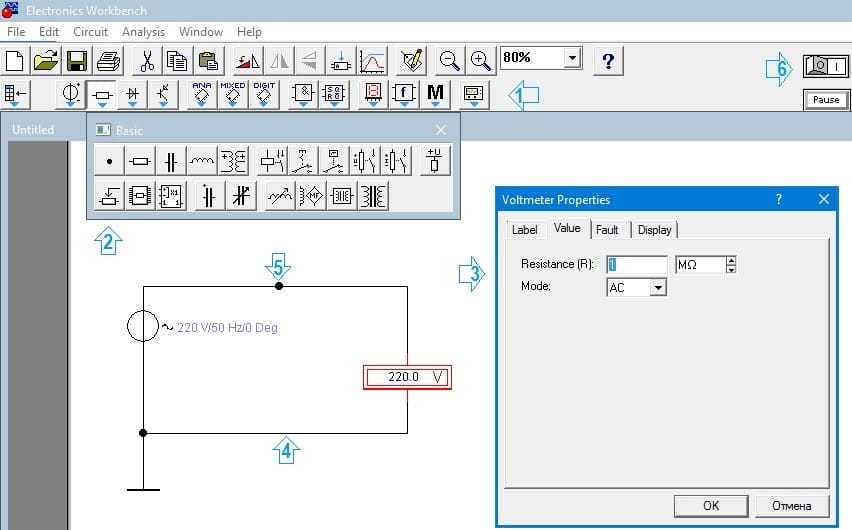Select the Potentiometer in Basic panel
The height and width of the screenshot is (530, 852).
coord(109,196)
